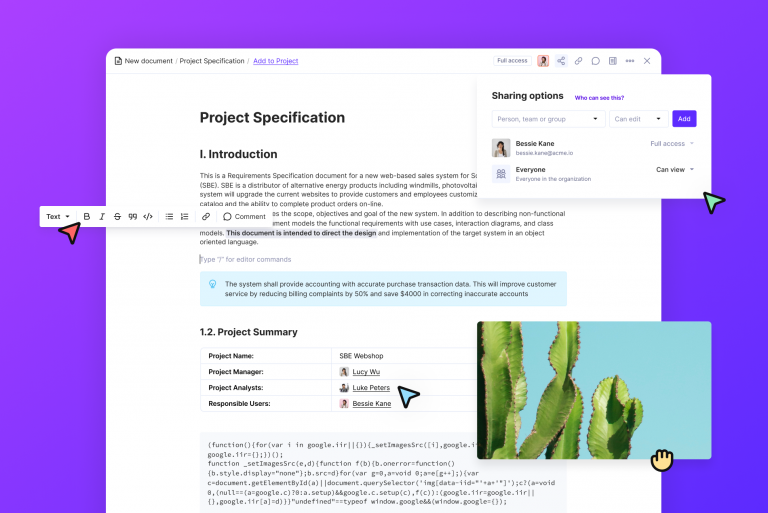The width and height of the screenshot is (768, 513).
Task: Click the empty editor commands line
Action: click(245, 259)
